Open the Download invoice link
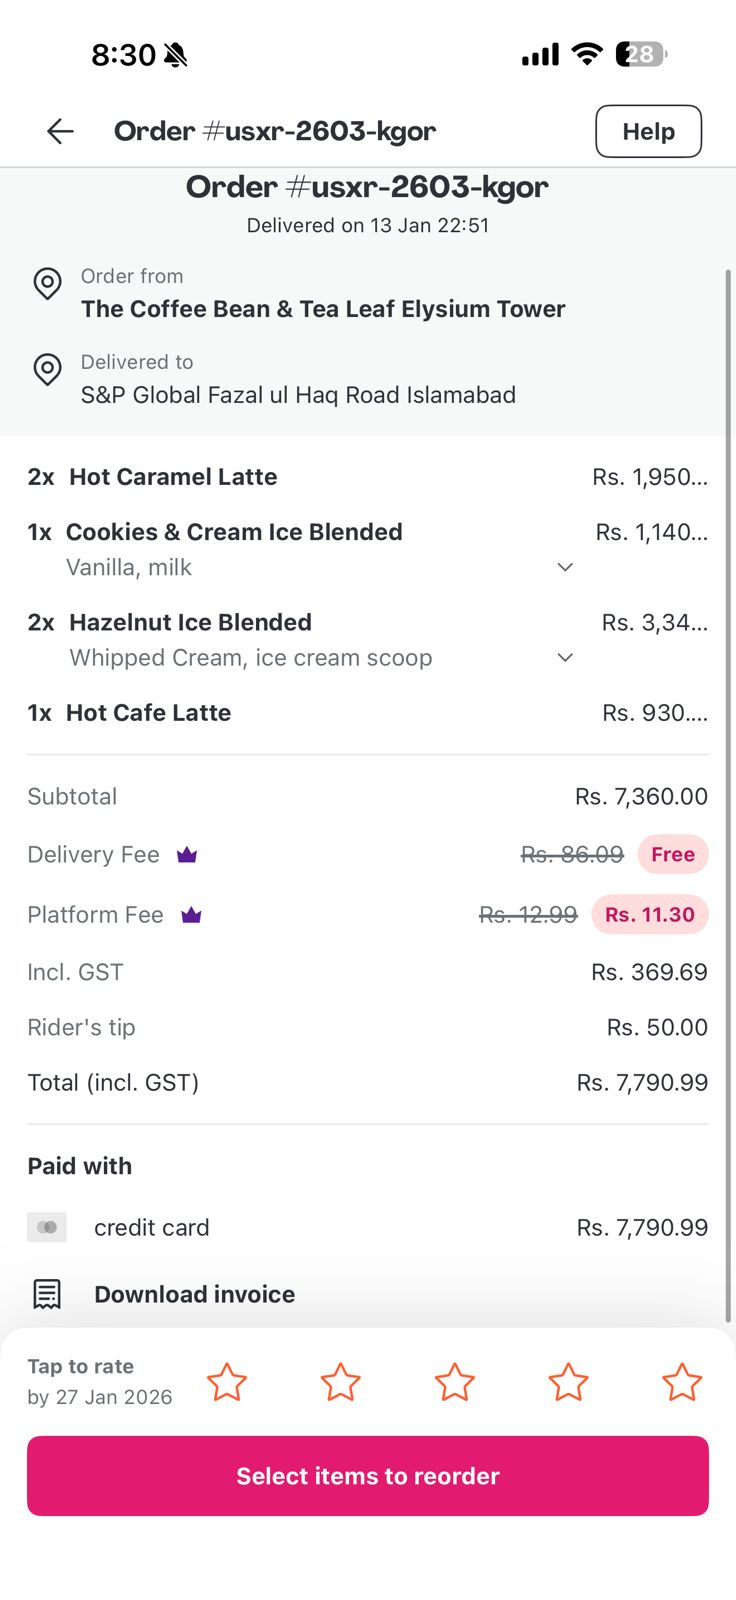The width and height of the screenshot is (736, 1600). tap(194, 1294)
